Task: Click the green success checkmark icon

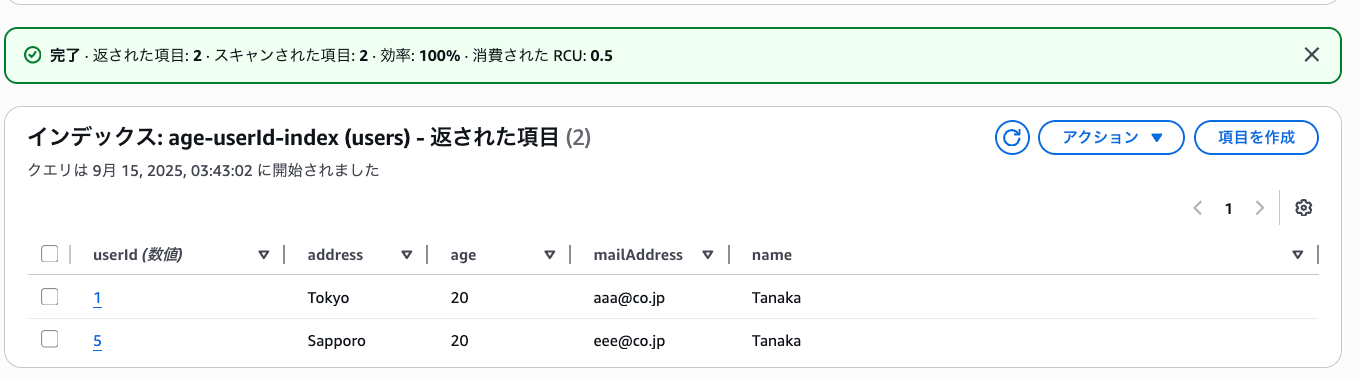Action: coord(33,55)
